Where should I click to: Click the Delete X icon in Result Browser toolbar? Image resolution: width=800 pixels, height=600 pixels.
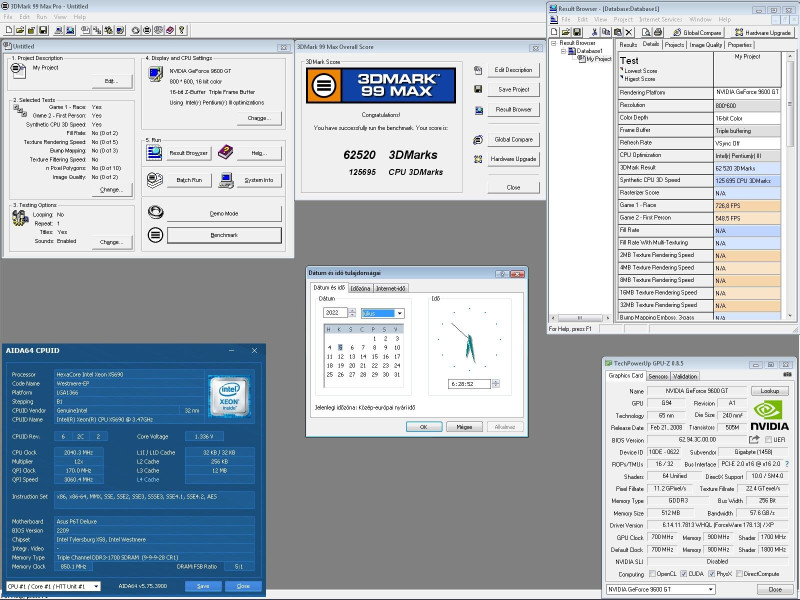tap(629, 32)
